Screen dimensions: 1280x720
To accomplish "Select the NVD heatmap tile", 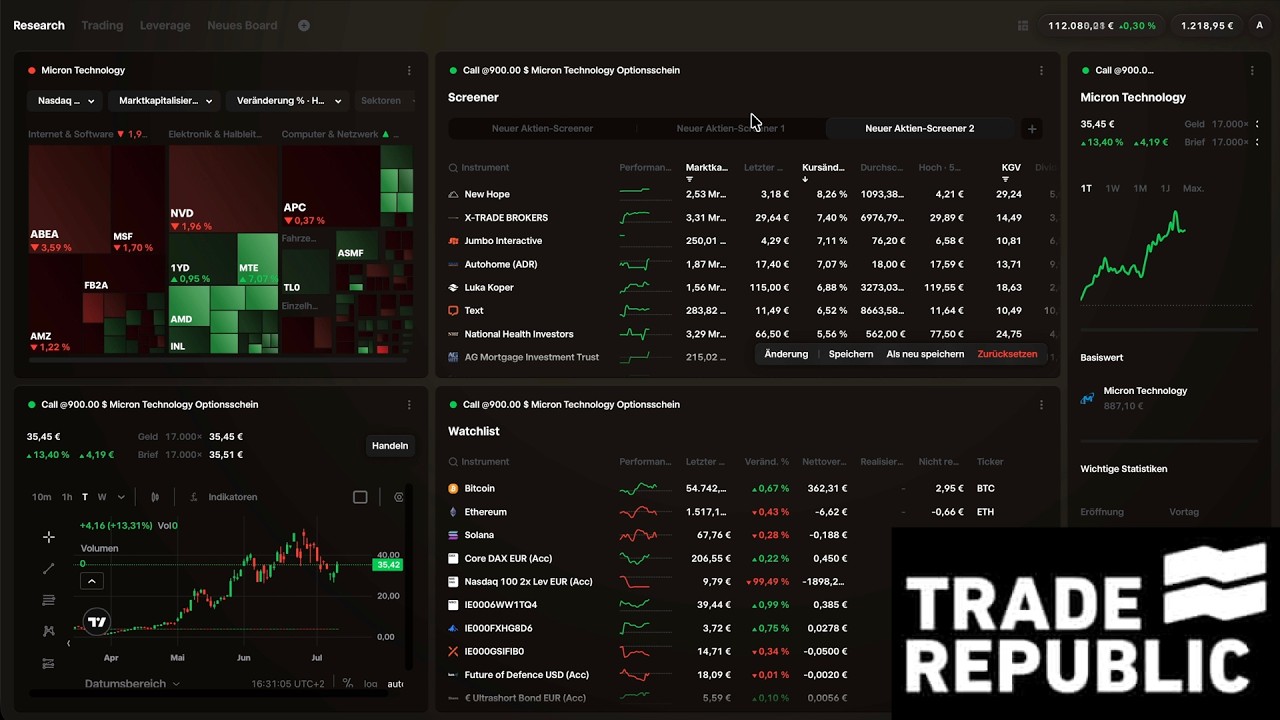I will (x=224, y=190).
